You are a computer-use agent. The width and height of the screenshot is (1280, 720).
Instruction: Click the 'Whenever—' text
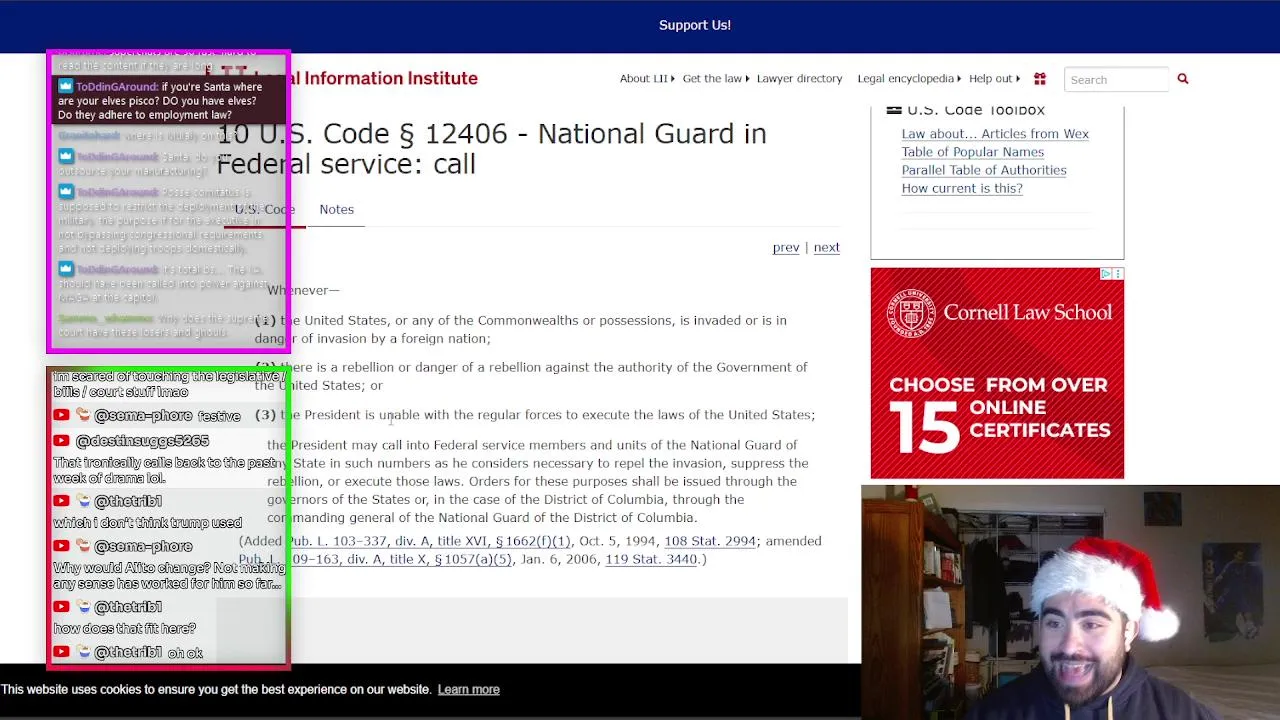pos(303,290)
